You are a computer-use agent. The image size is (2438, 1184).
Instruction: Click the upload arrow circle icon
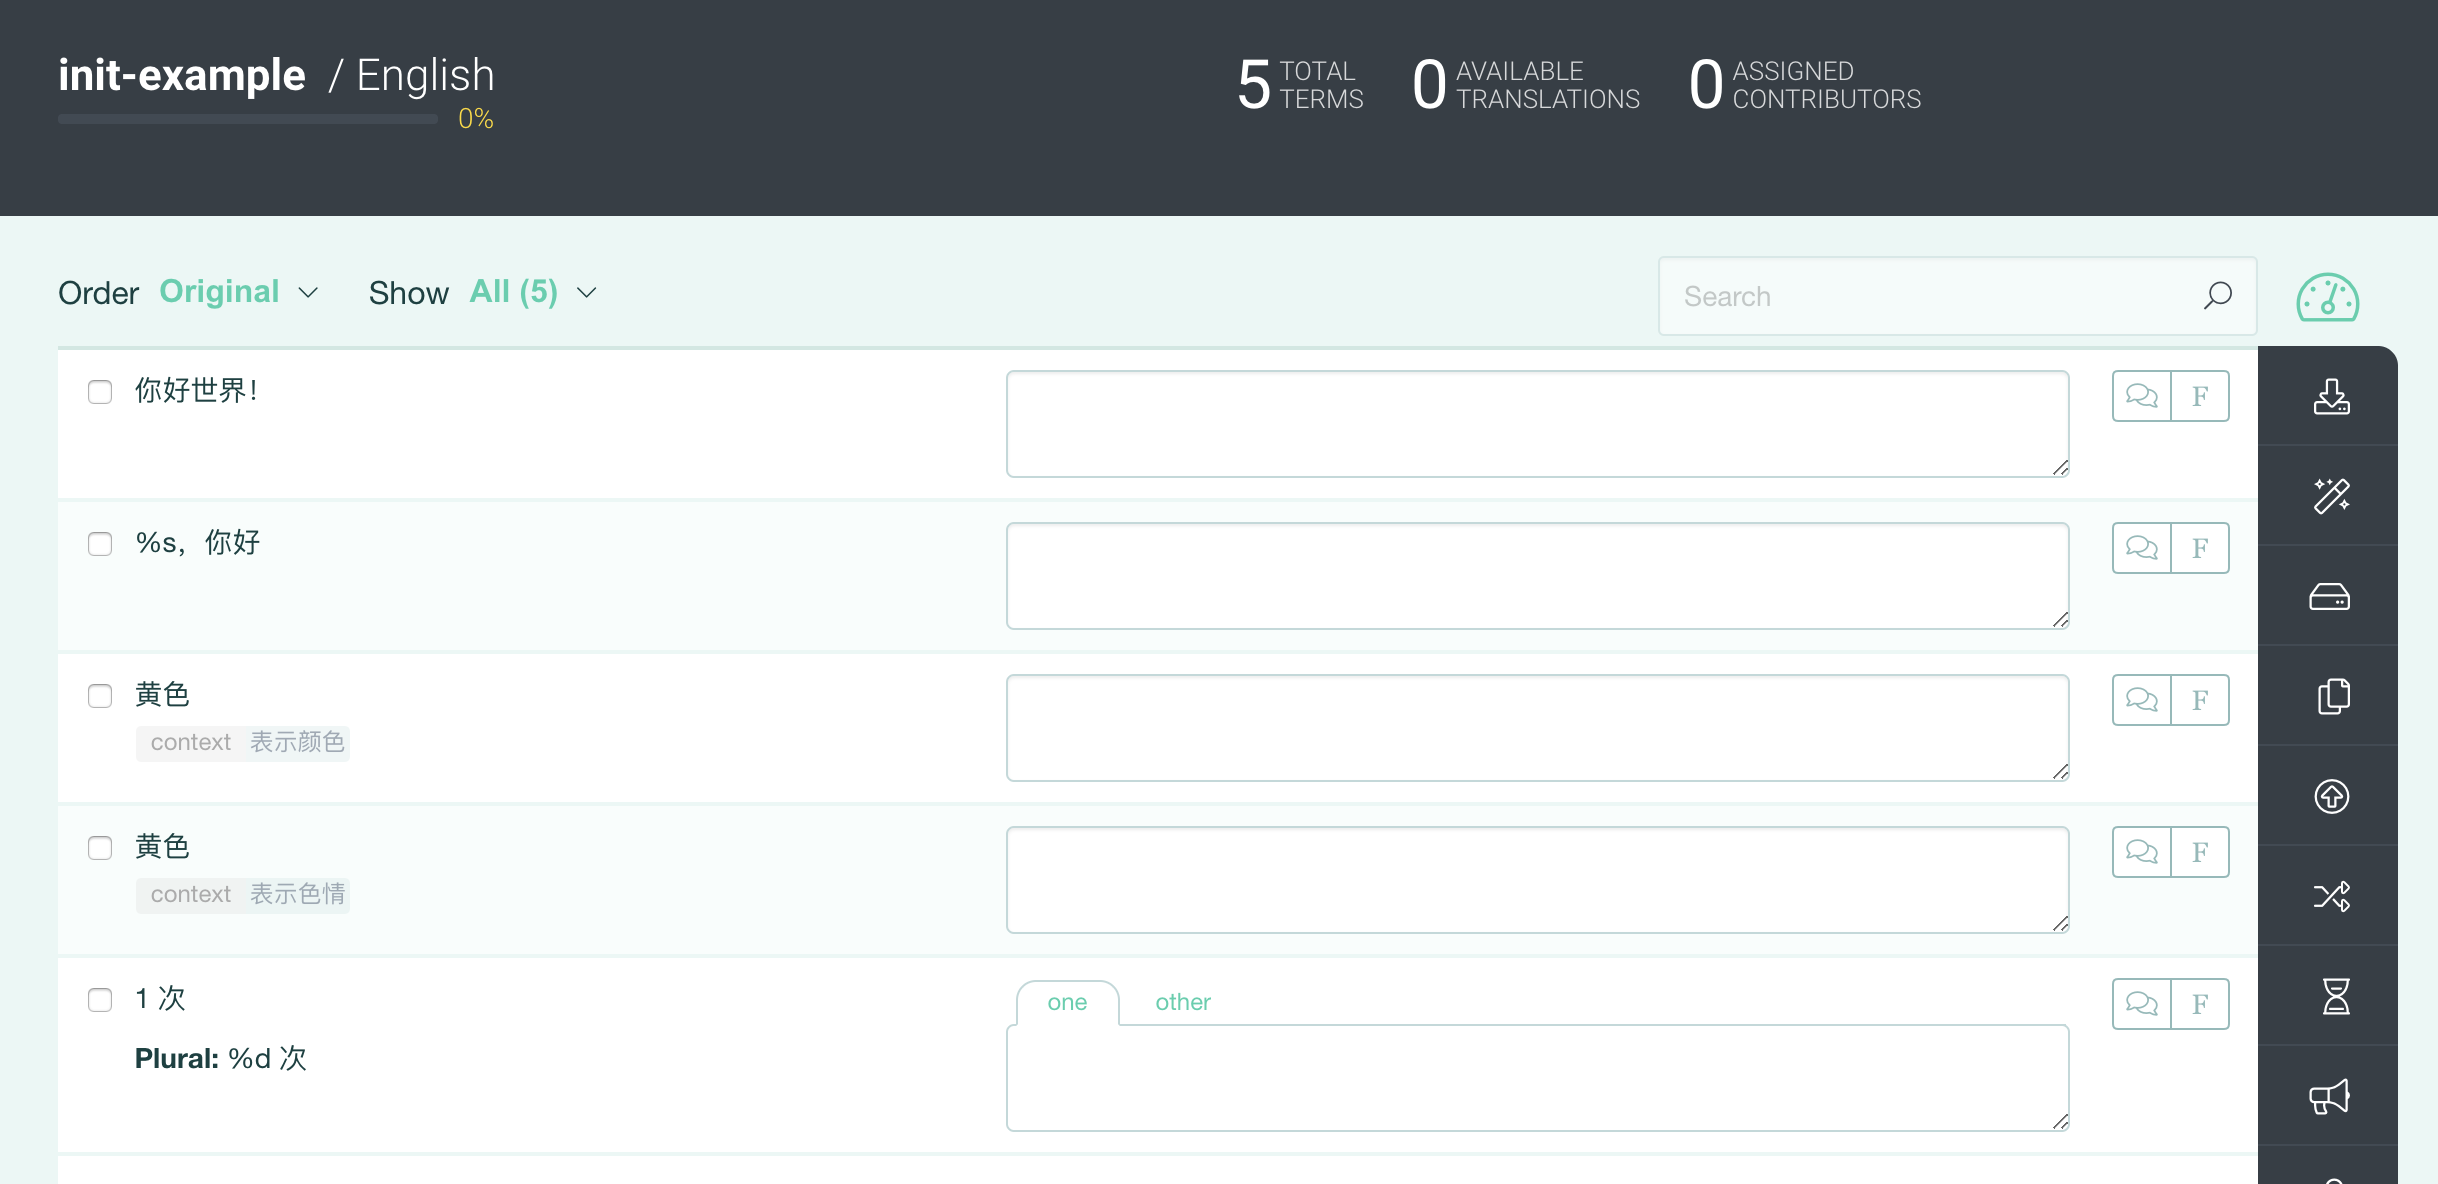point(2331,796)
